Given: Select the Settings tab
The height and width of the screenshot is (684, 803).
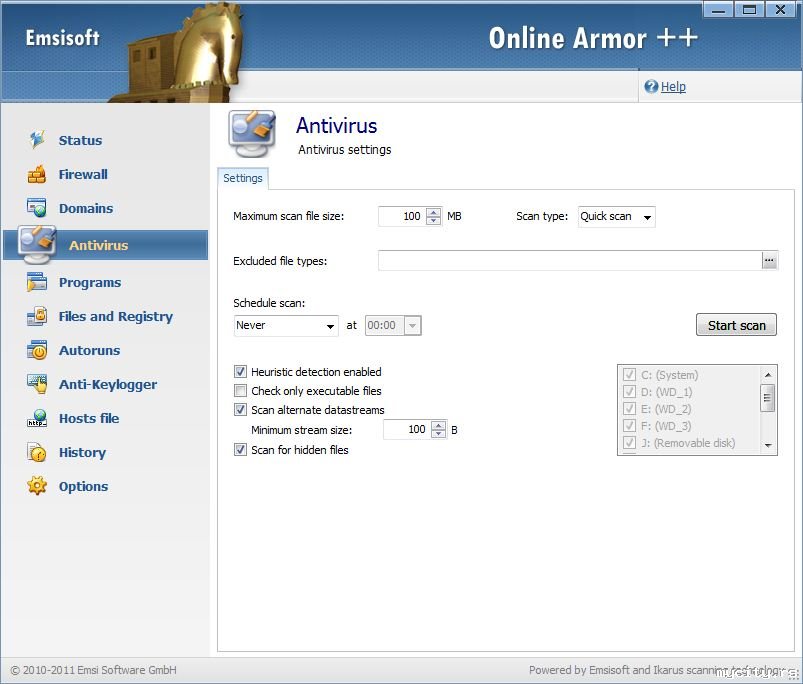Looking at the screenshot, I should tap(243, 178).
